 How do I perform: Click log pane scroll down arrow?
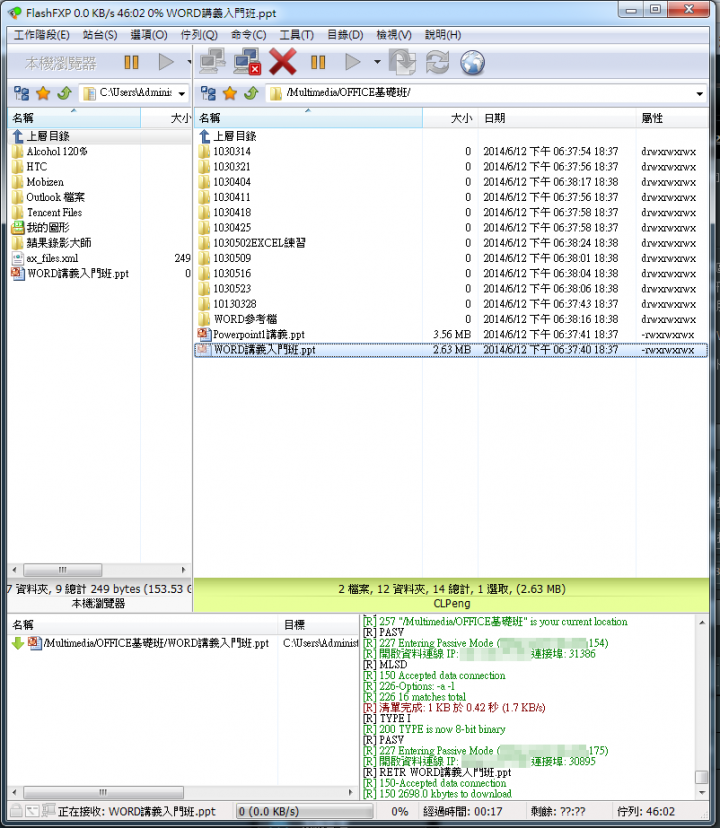702,793
